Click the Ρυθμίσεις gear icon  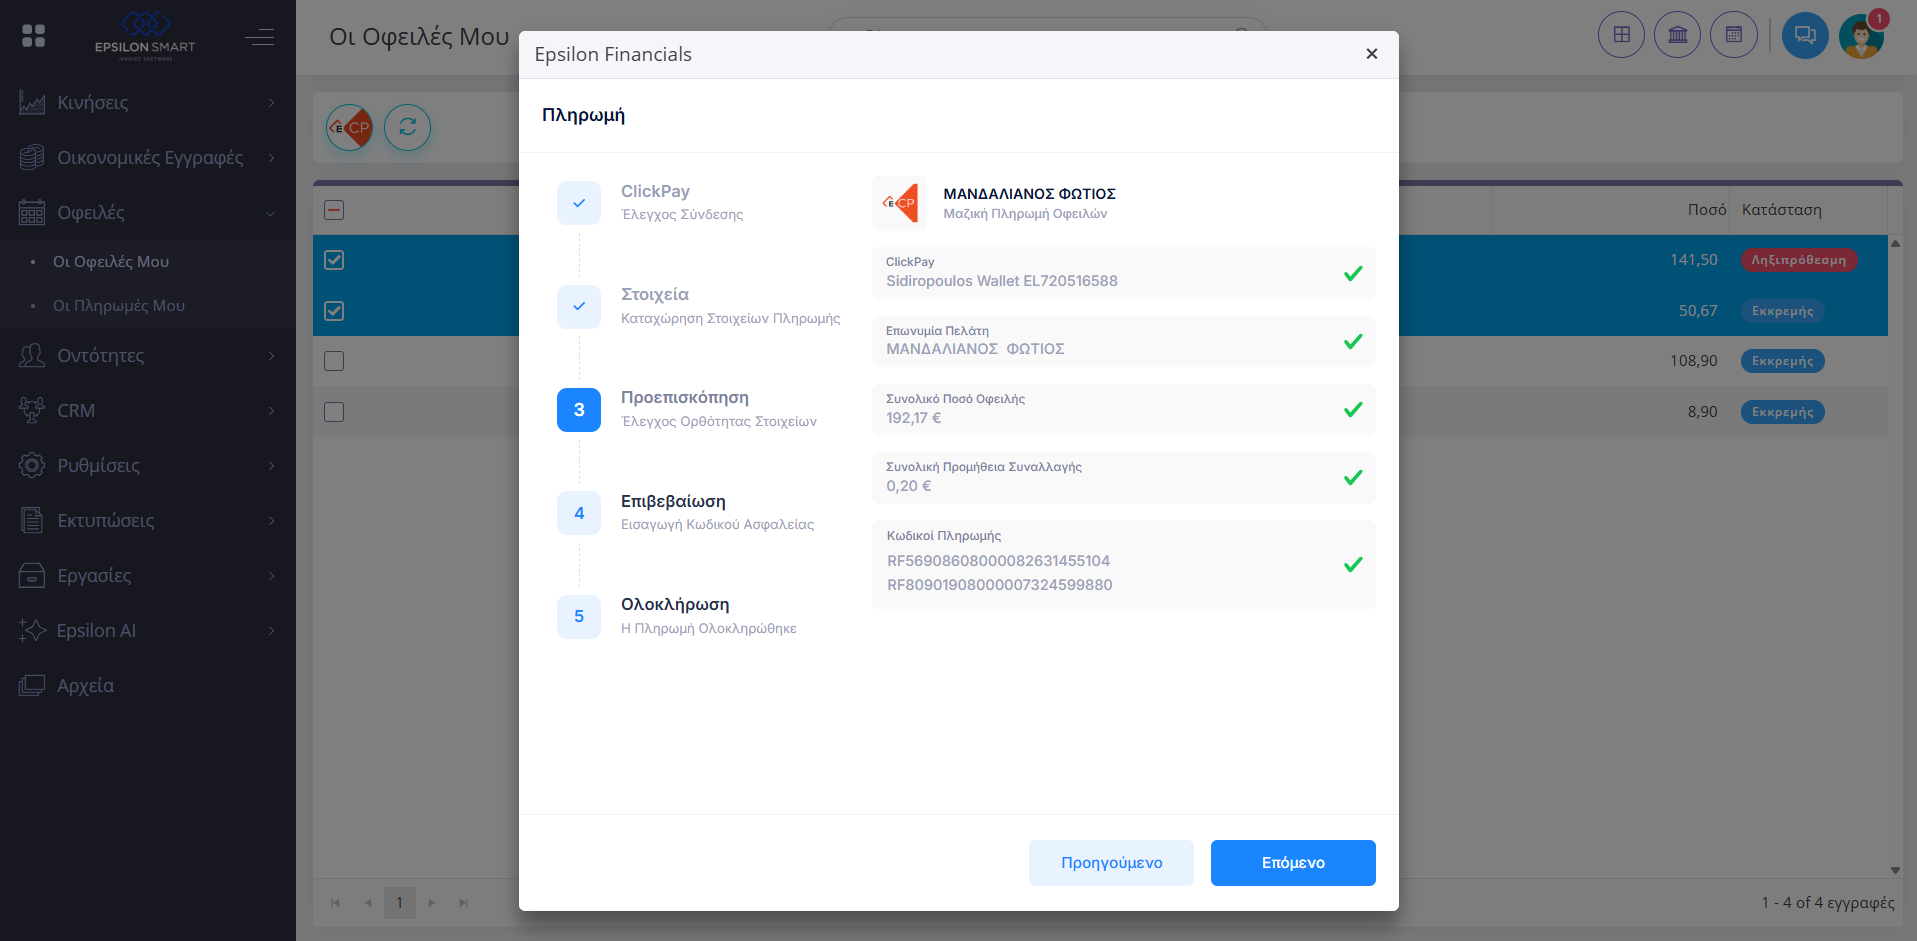(x=32, y=466)
